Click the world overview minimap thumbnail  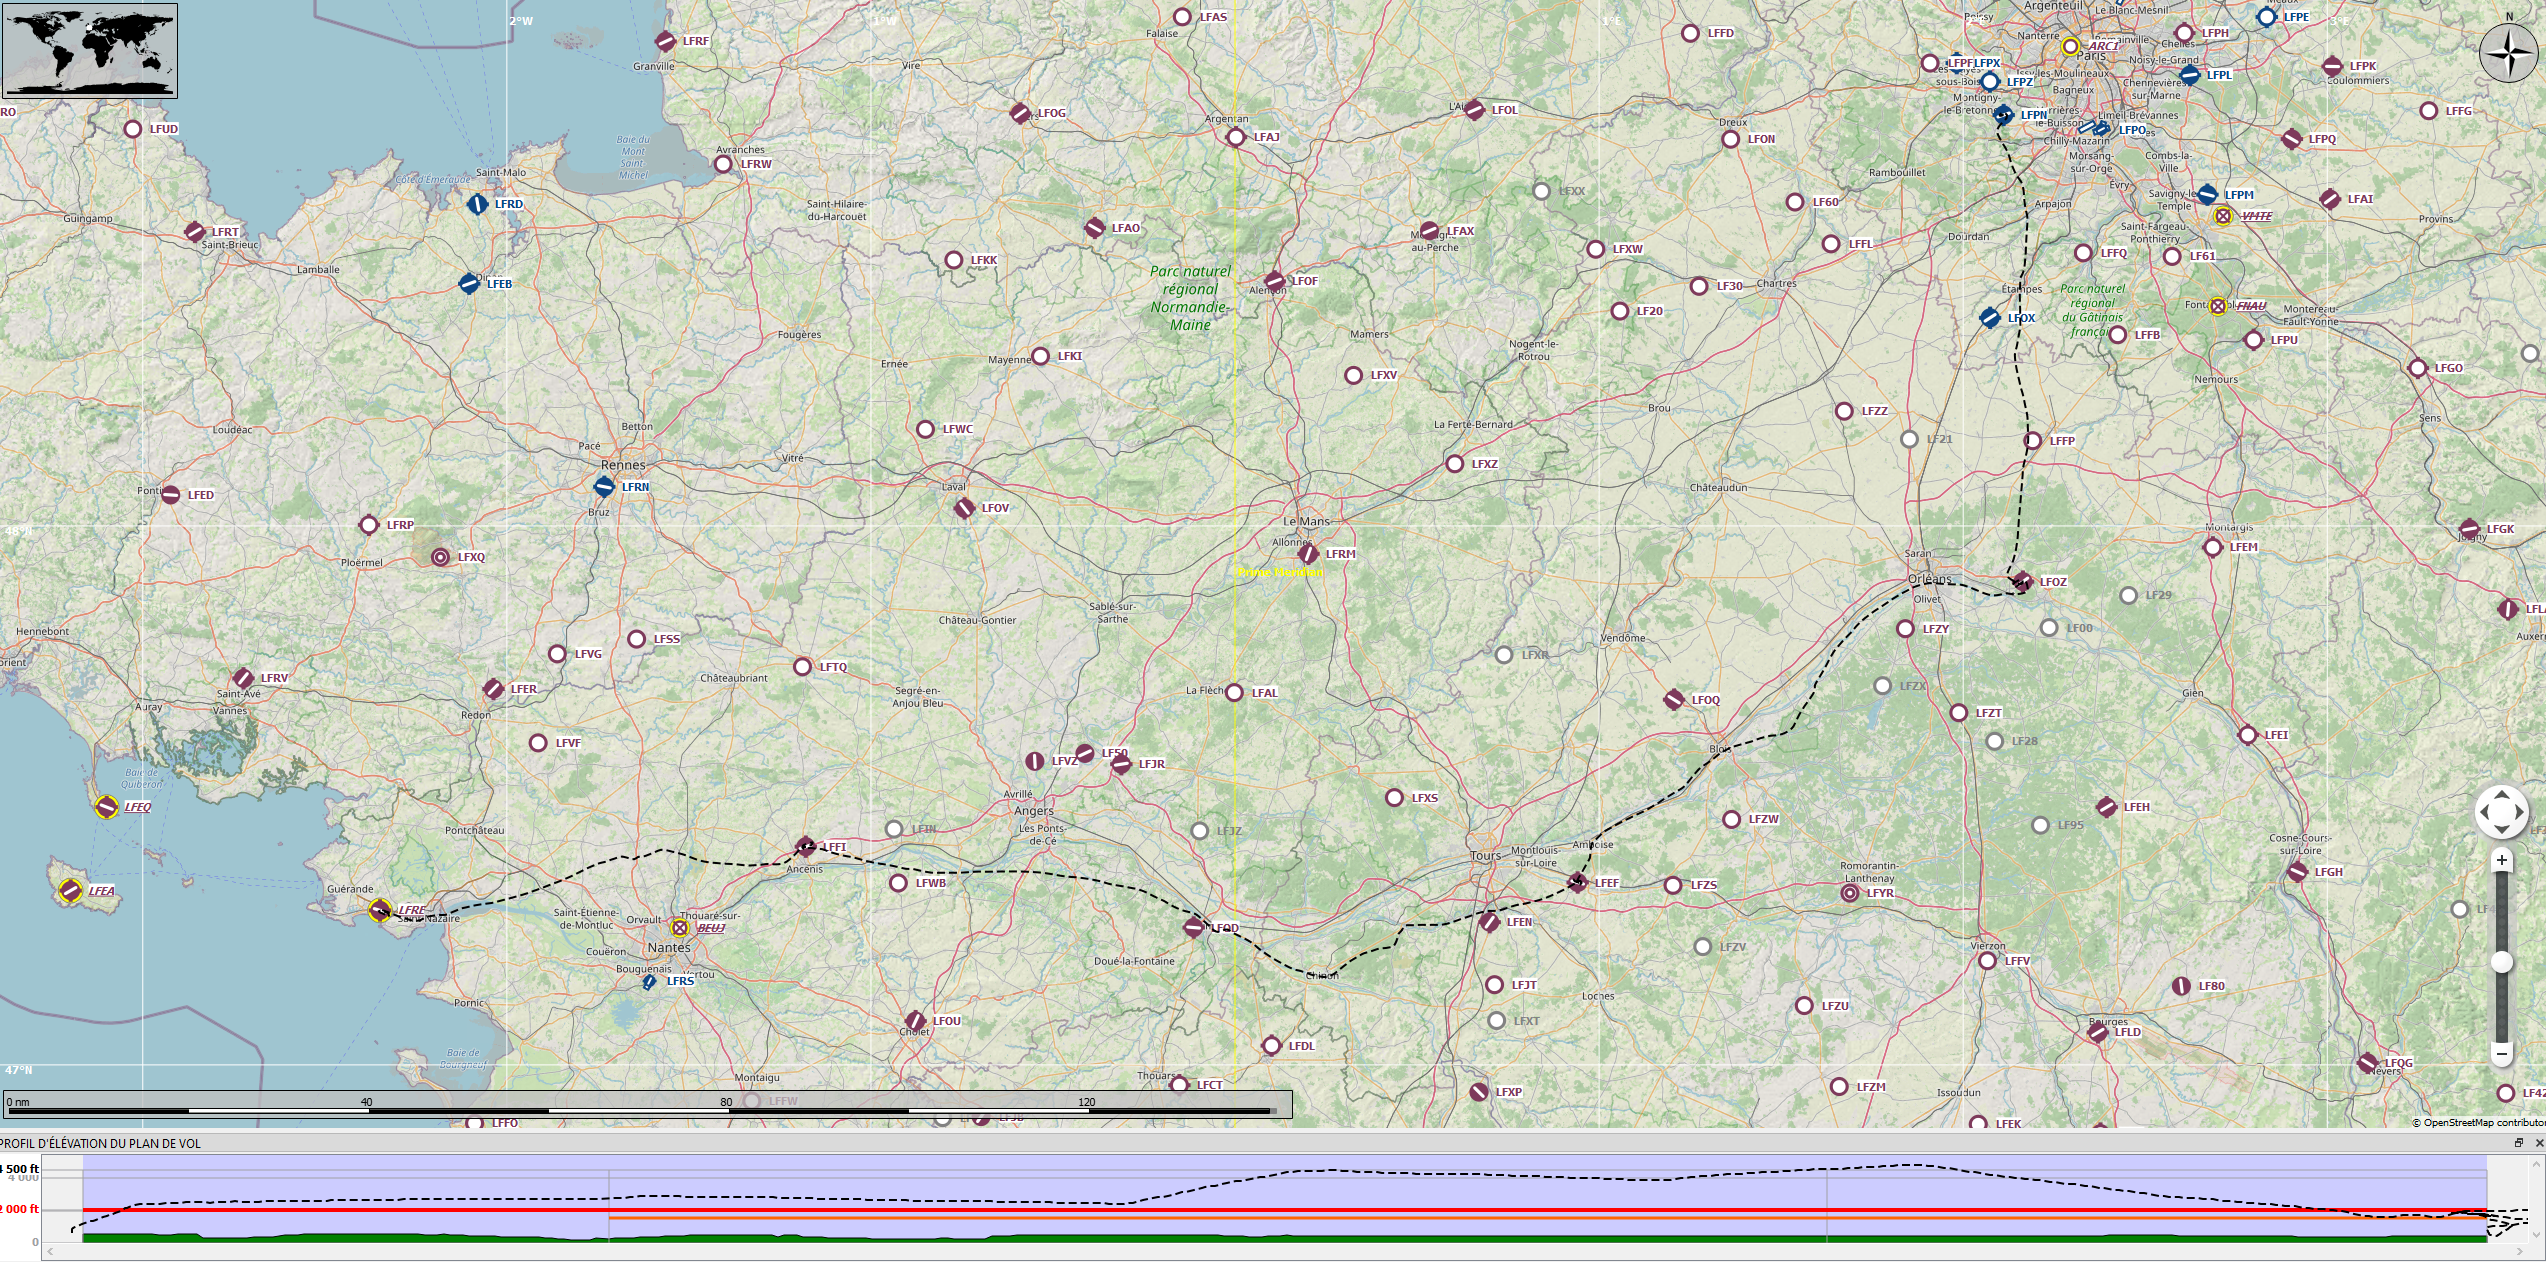(90, 50)
